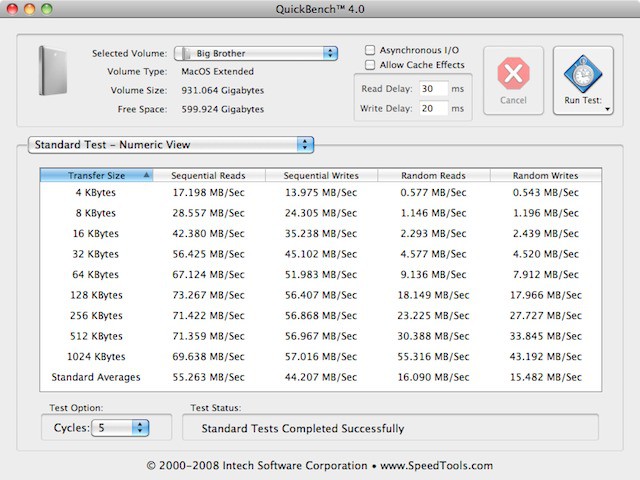The image size is (640, 480).
Task: Click the hard drive volume icon
Action: (x=52, y=70)
